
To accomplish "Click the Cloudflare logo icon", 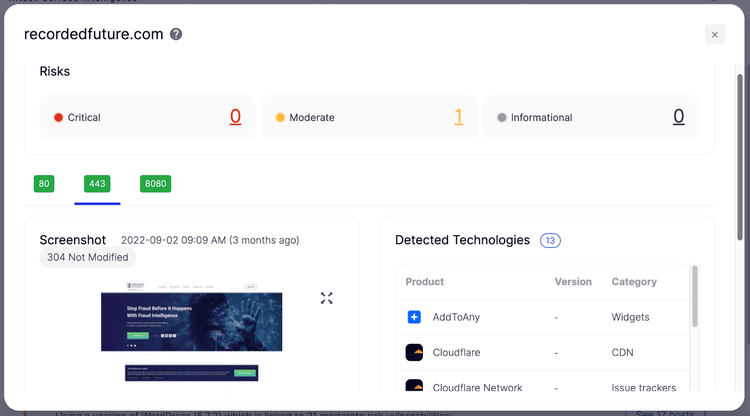I will 414,352.
